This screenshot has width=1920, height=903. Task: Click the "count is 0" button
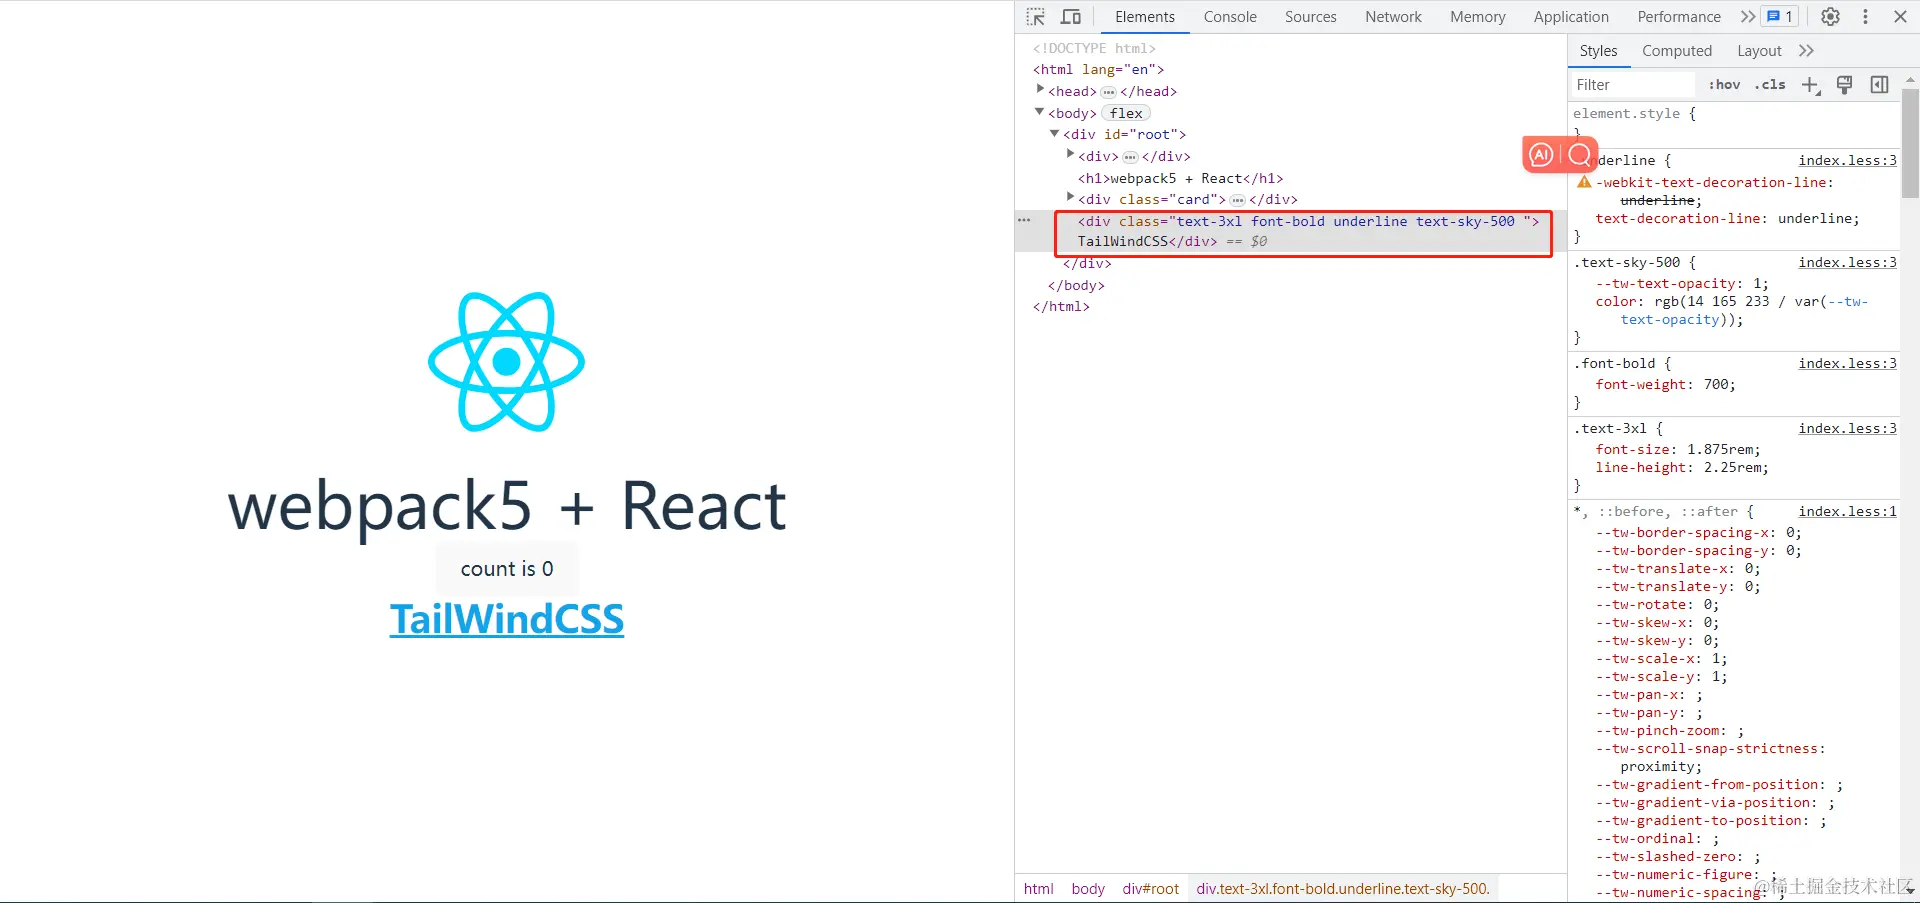(x=507, y=569)
